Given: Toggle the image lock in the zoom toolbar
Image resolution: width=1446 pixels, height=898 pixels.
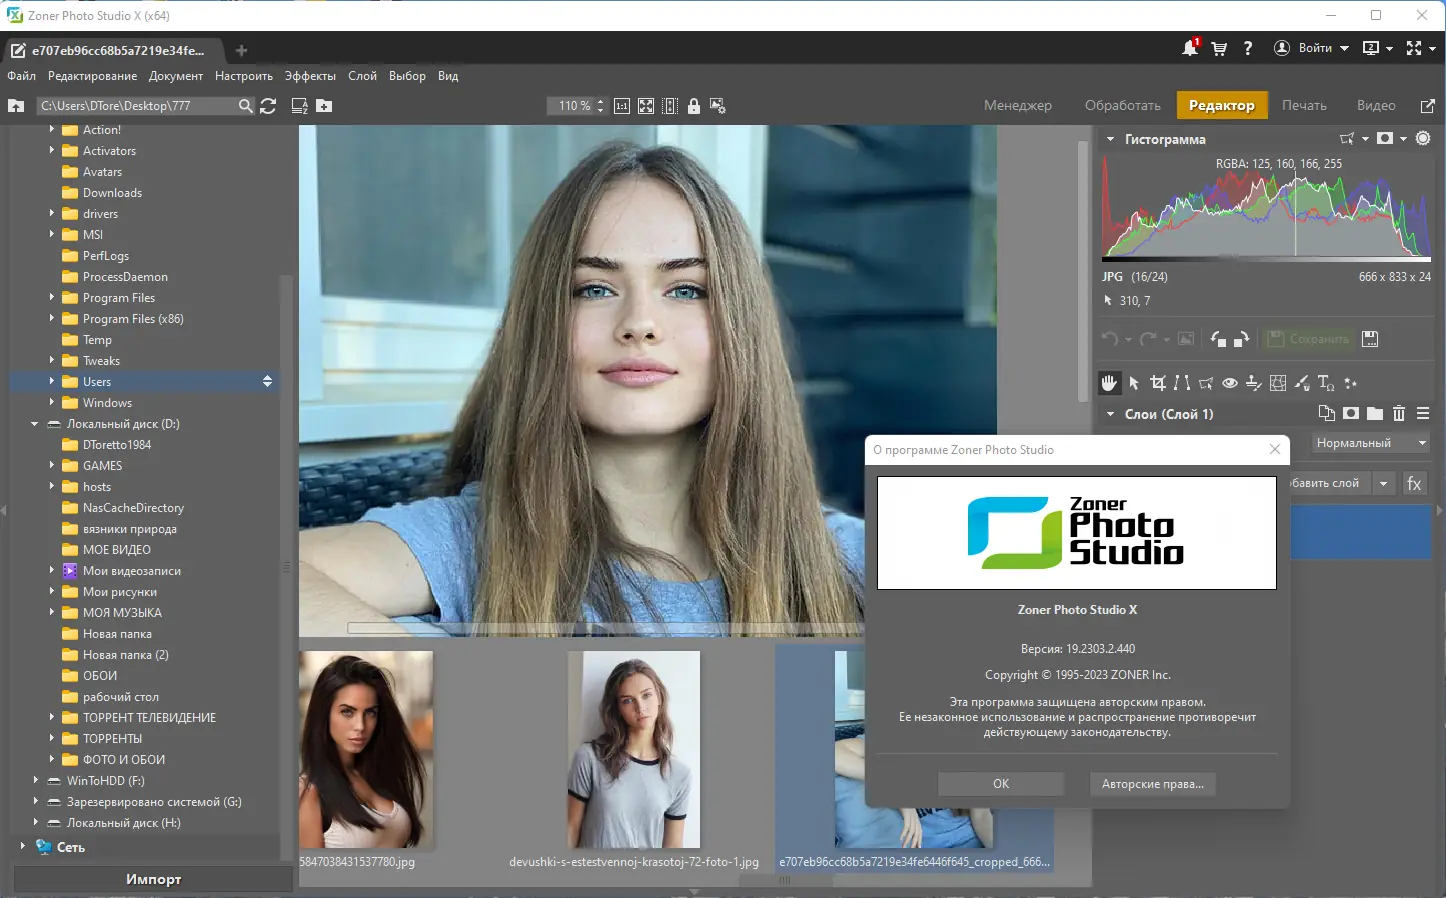Looking at the screenshot, I should pos(694,105).
